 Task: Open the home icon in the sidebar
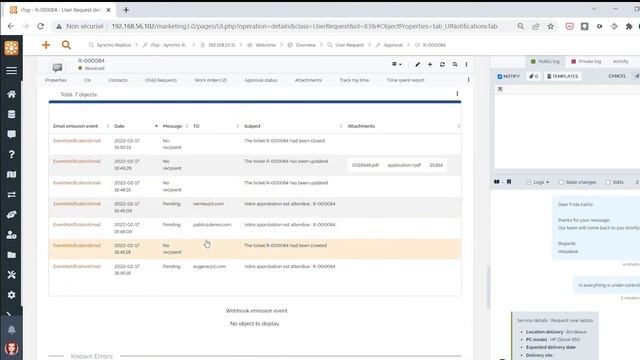click(x=11, y=94)
